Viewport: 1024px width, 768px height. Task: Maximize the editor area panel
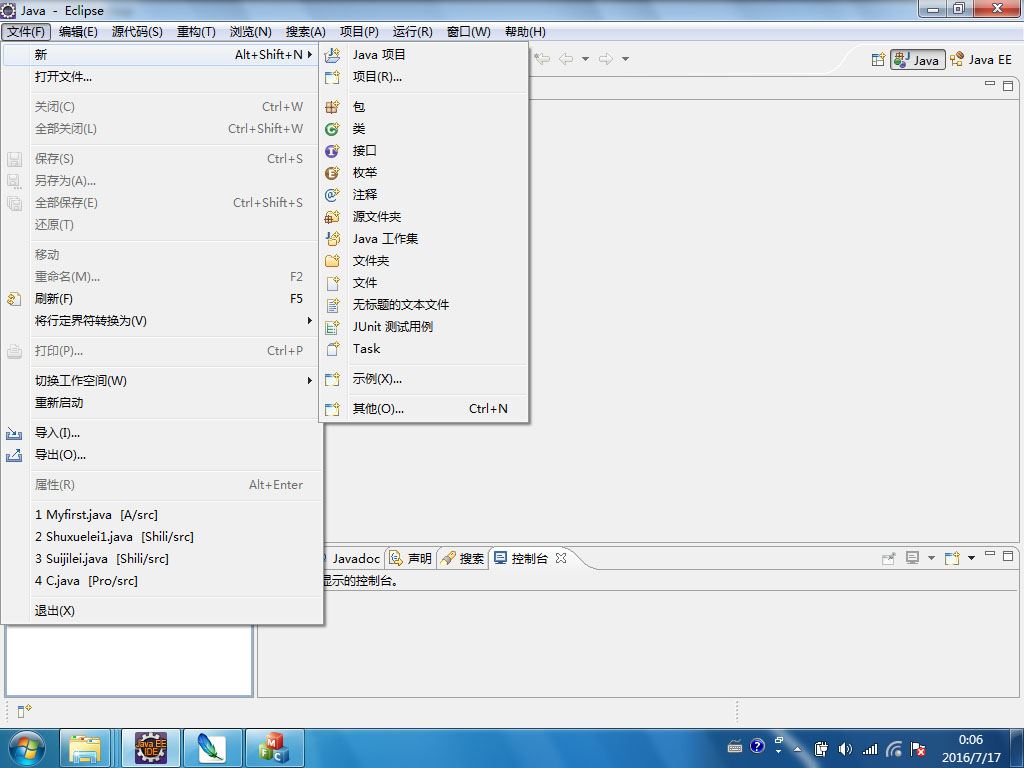(x=1008, y=86)
